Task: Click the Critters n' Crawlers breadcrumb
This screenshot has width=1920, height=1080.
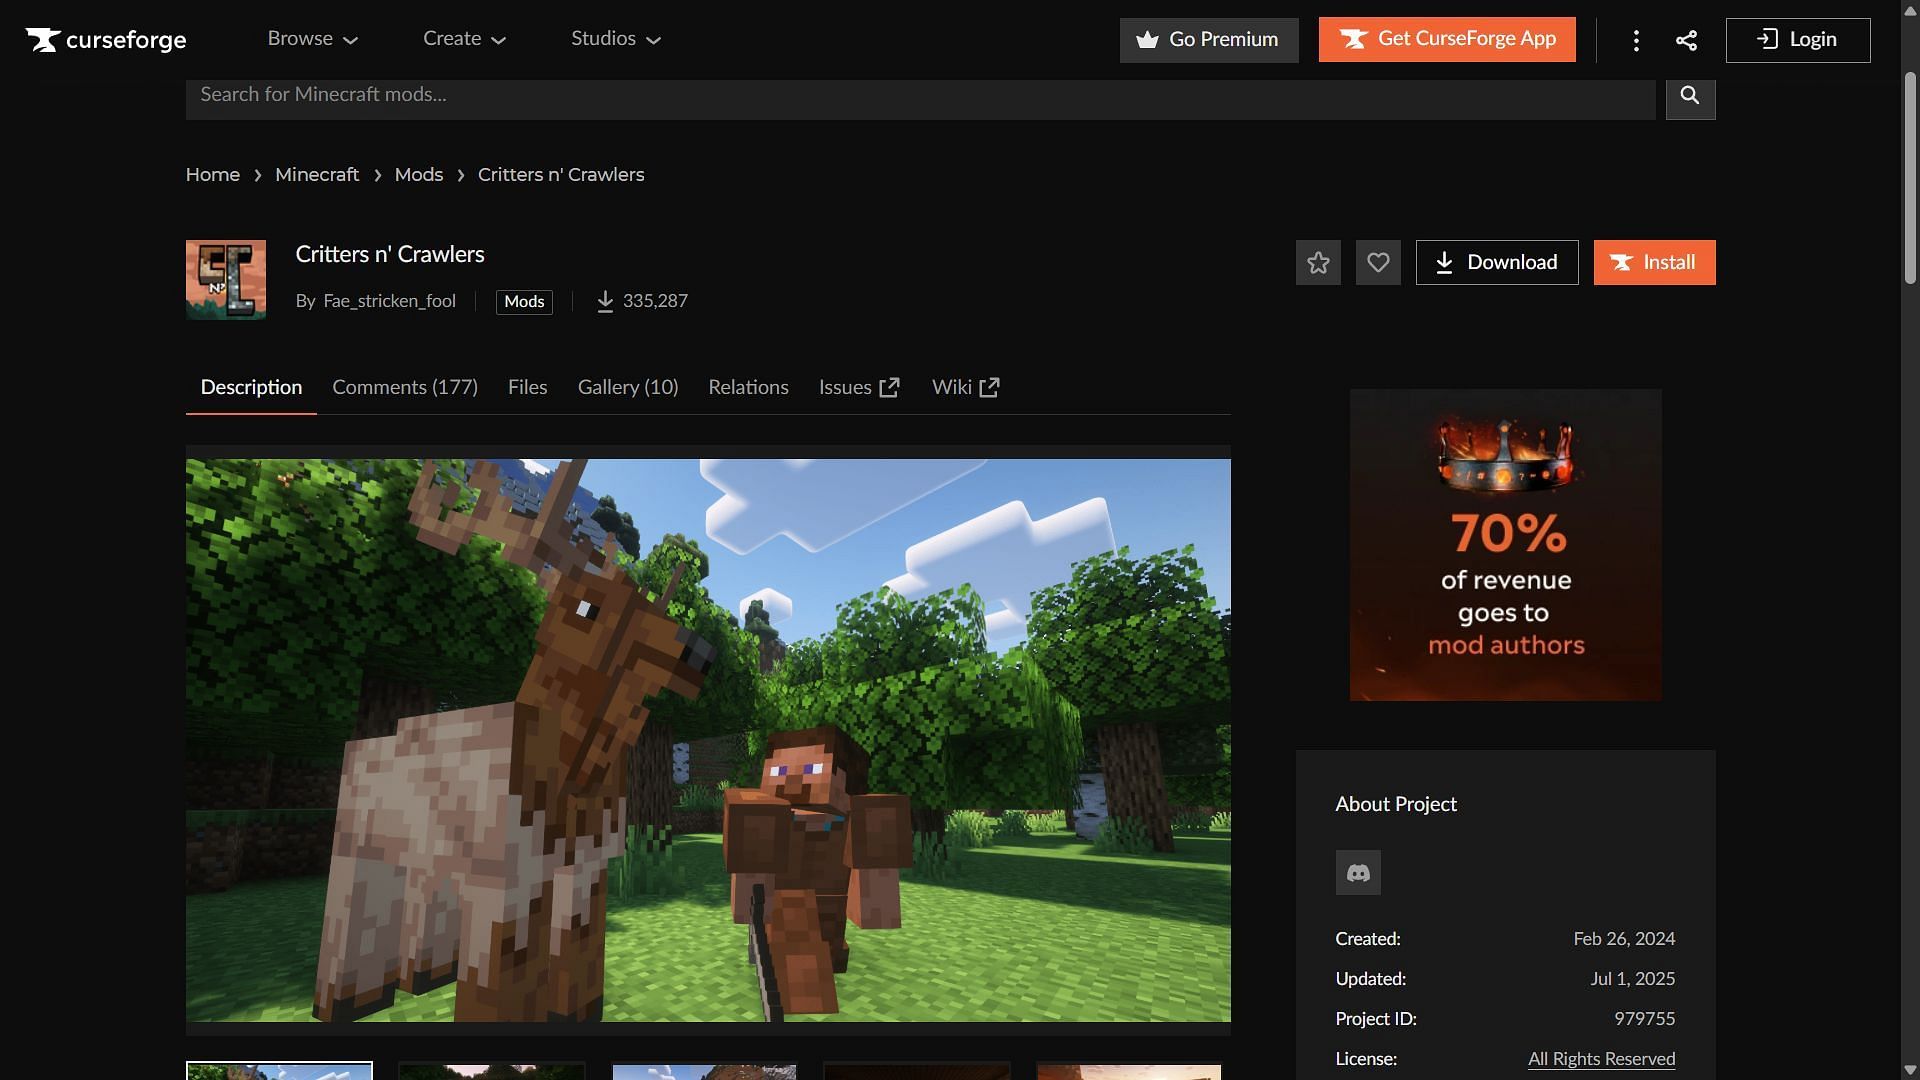Action: (x=561, y=175)
